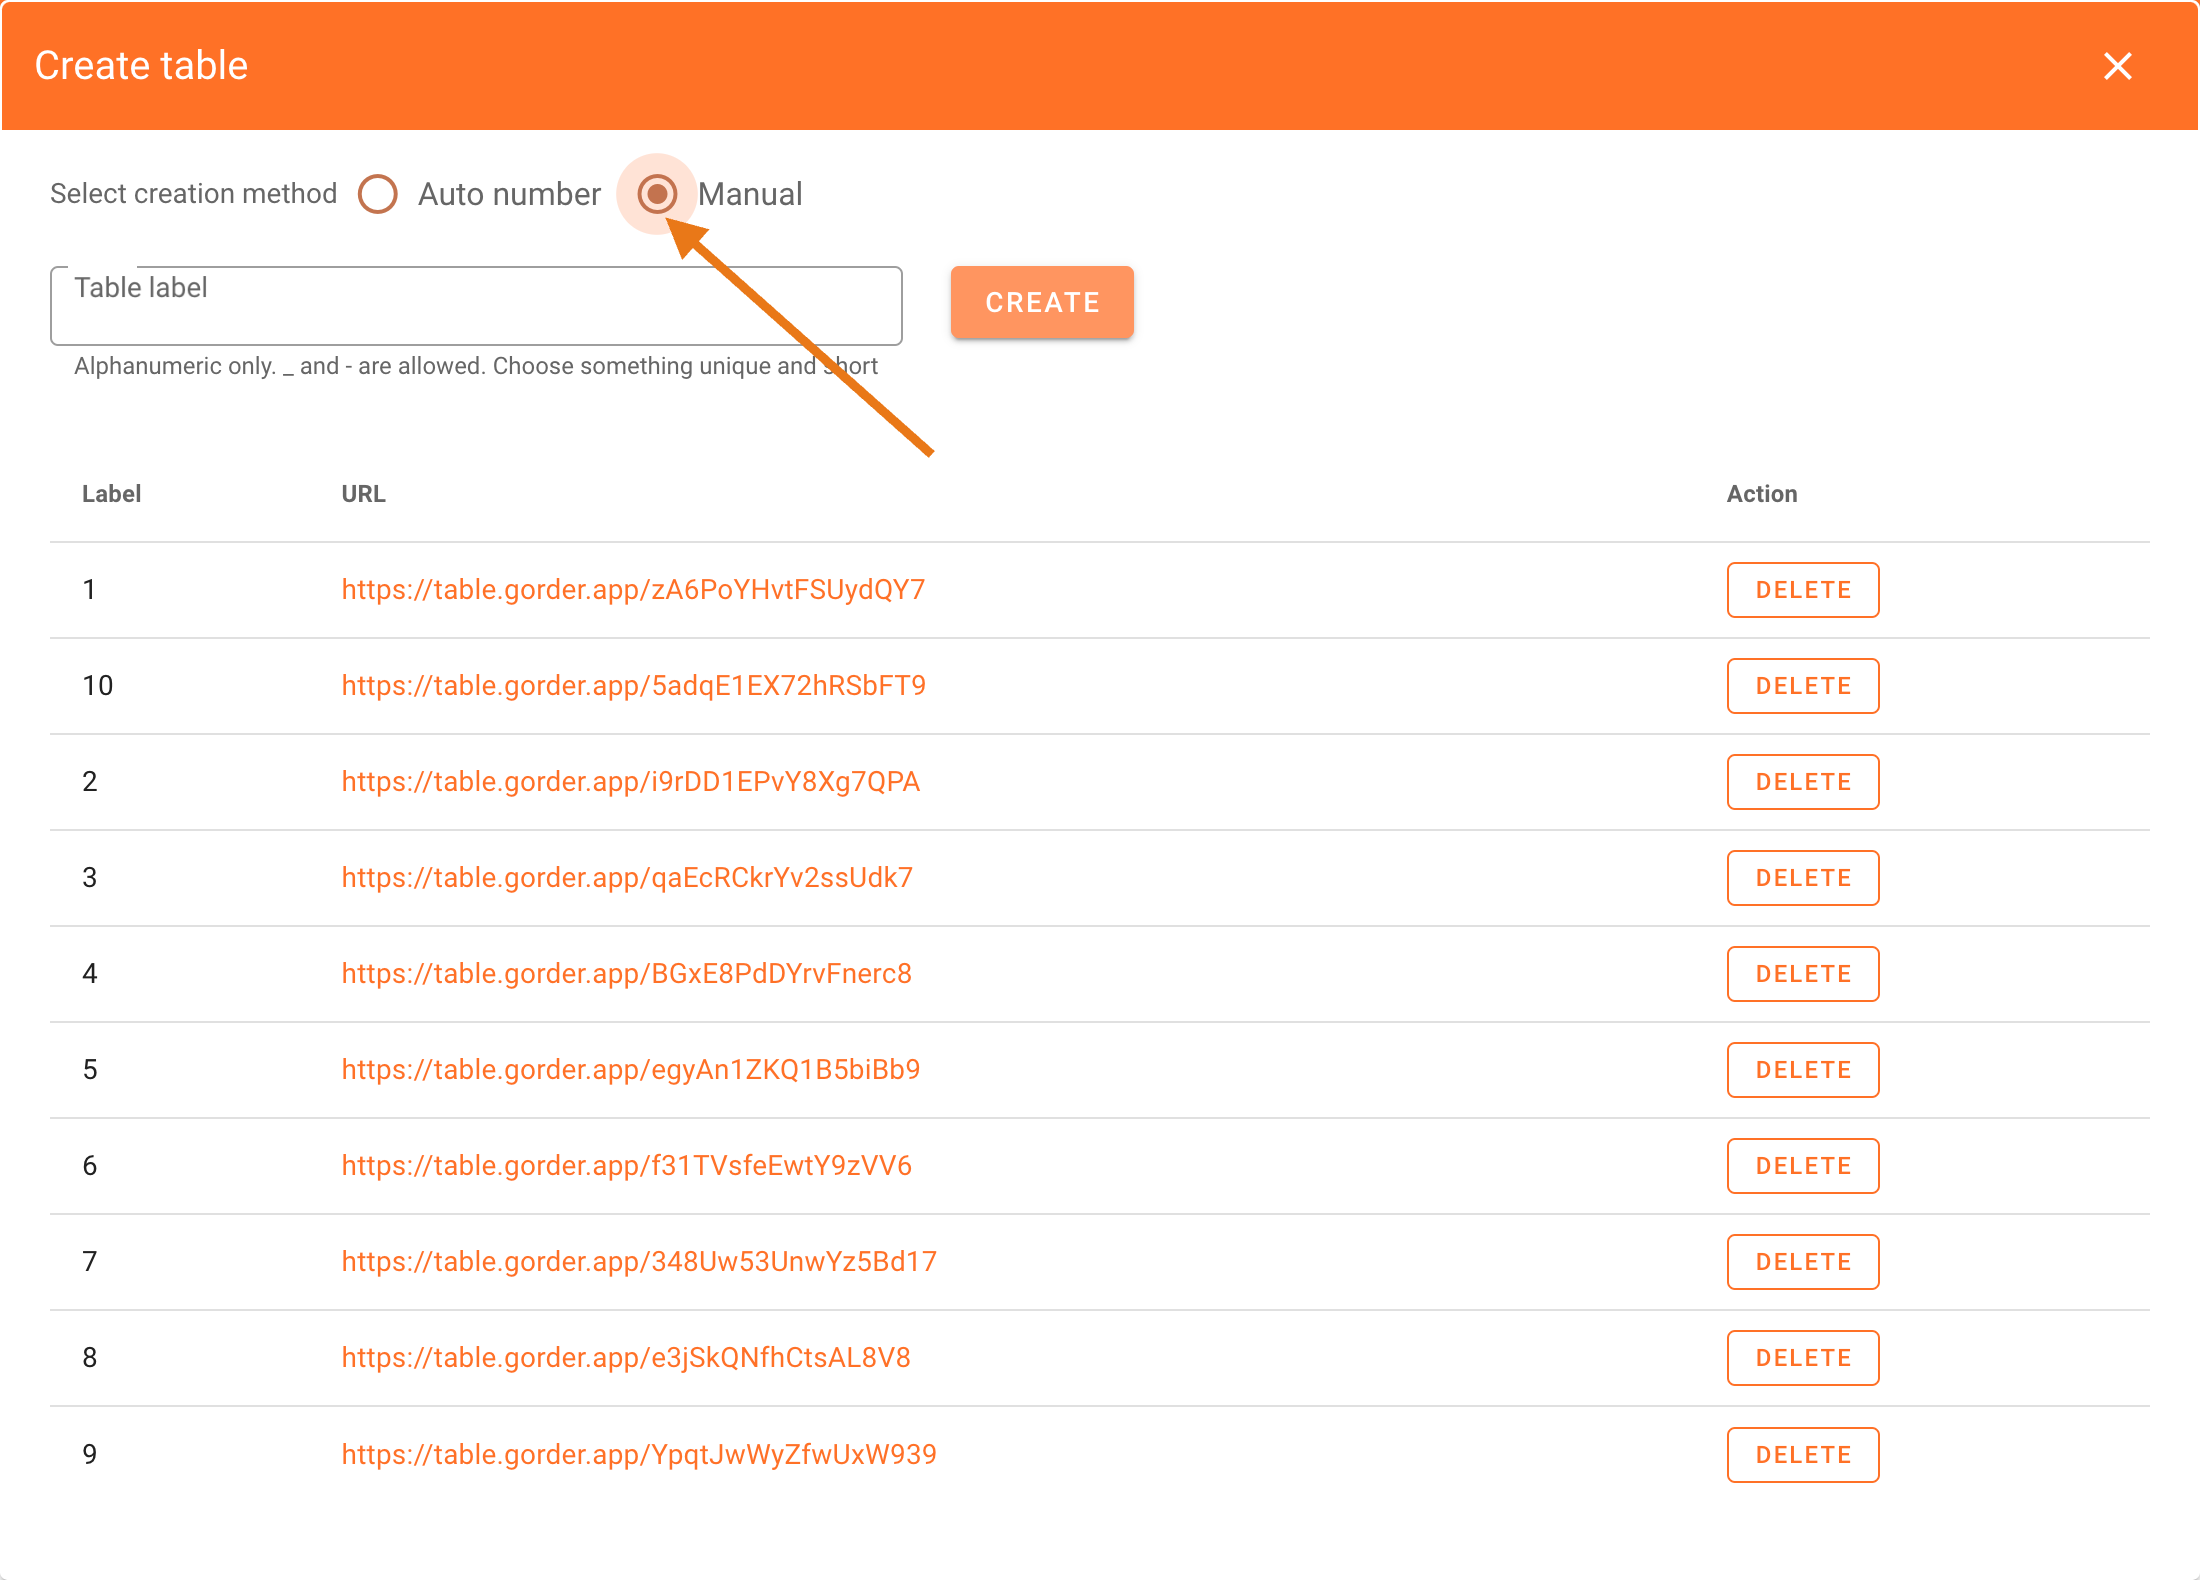Viewport: 2200px width, 1580px height.
Task: Close the Create table dialog
Action: tap(2117, 66)
